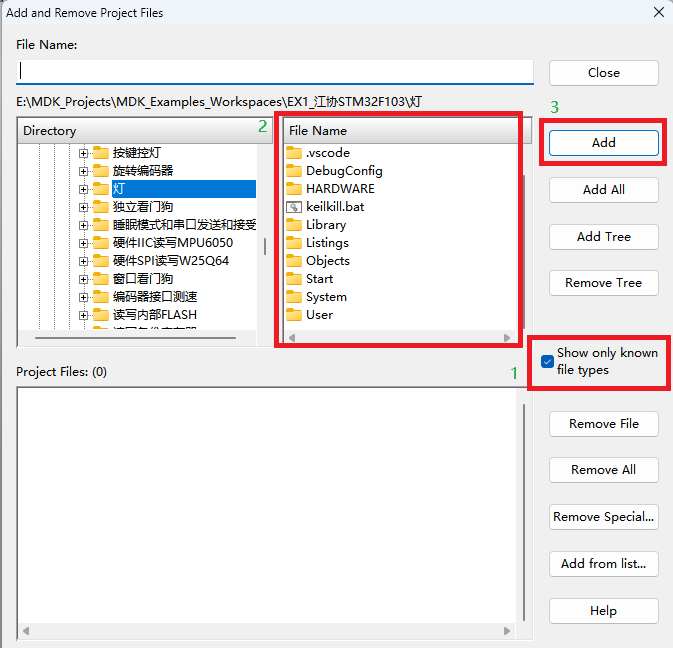Click folder icon beside 硬件IIC读写MPU6050
This screenshot has height=648, width=673.
pyautogui.click(x=101, y=243)
